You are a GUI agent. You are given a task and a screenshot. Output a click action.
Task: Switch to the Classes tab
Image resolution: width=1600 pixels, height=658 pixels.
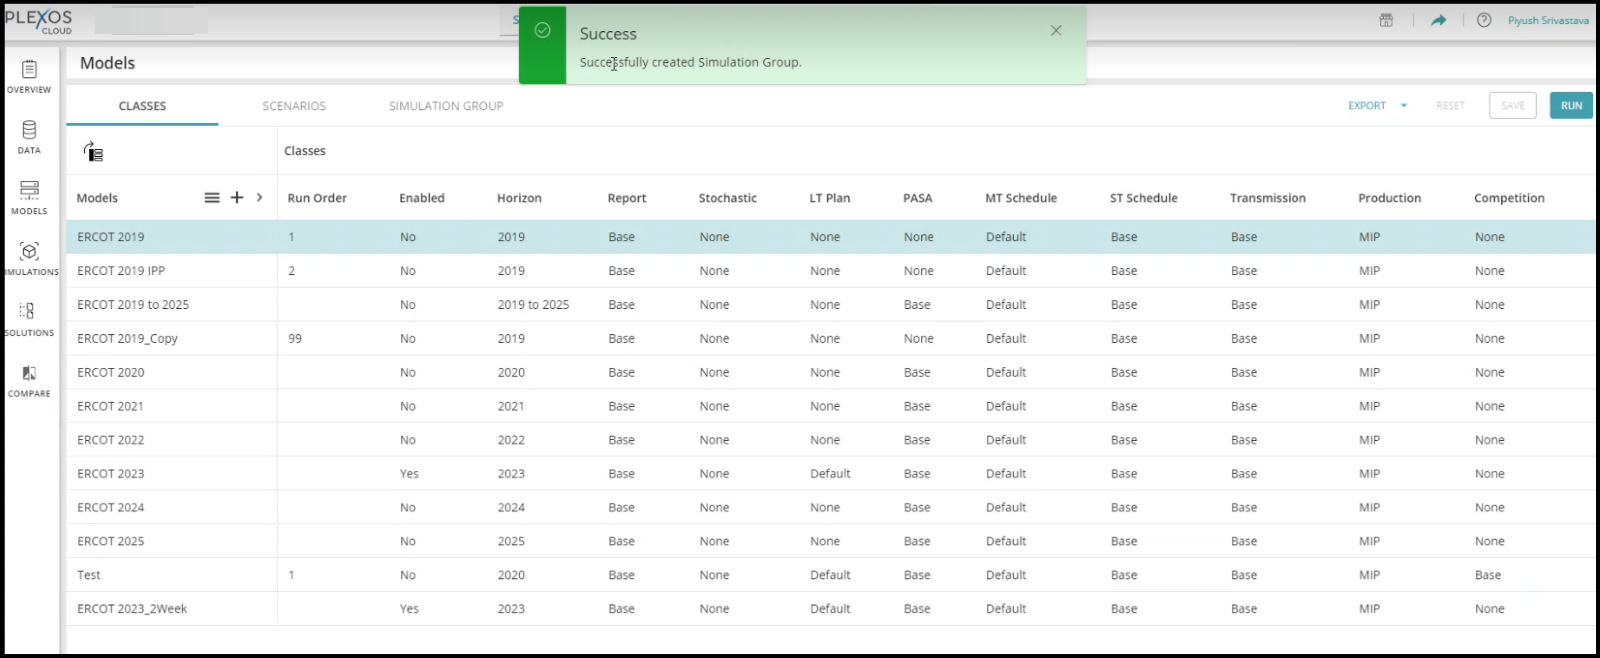coord(142,106)
